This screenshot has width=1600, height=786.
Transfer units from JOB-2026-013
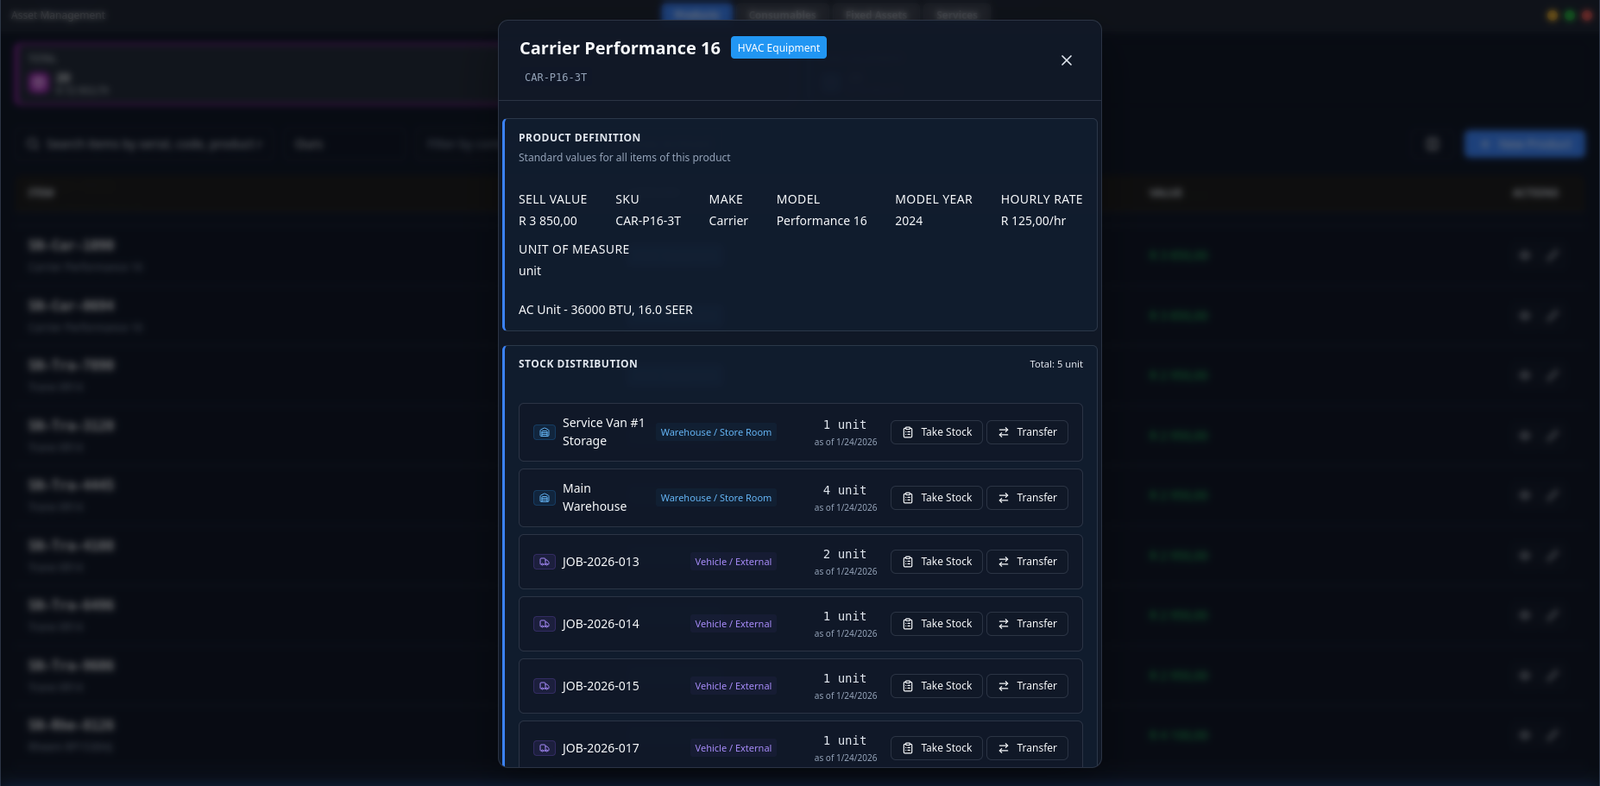[1027, 562]
